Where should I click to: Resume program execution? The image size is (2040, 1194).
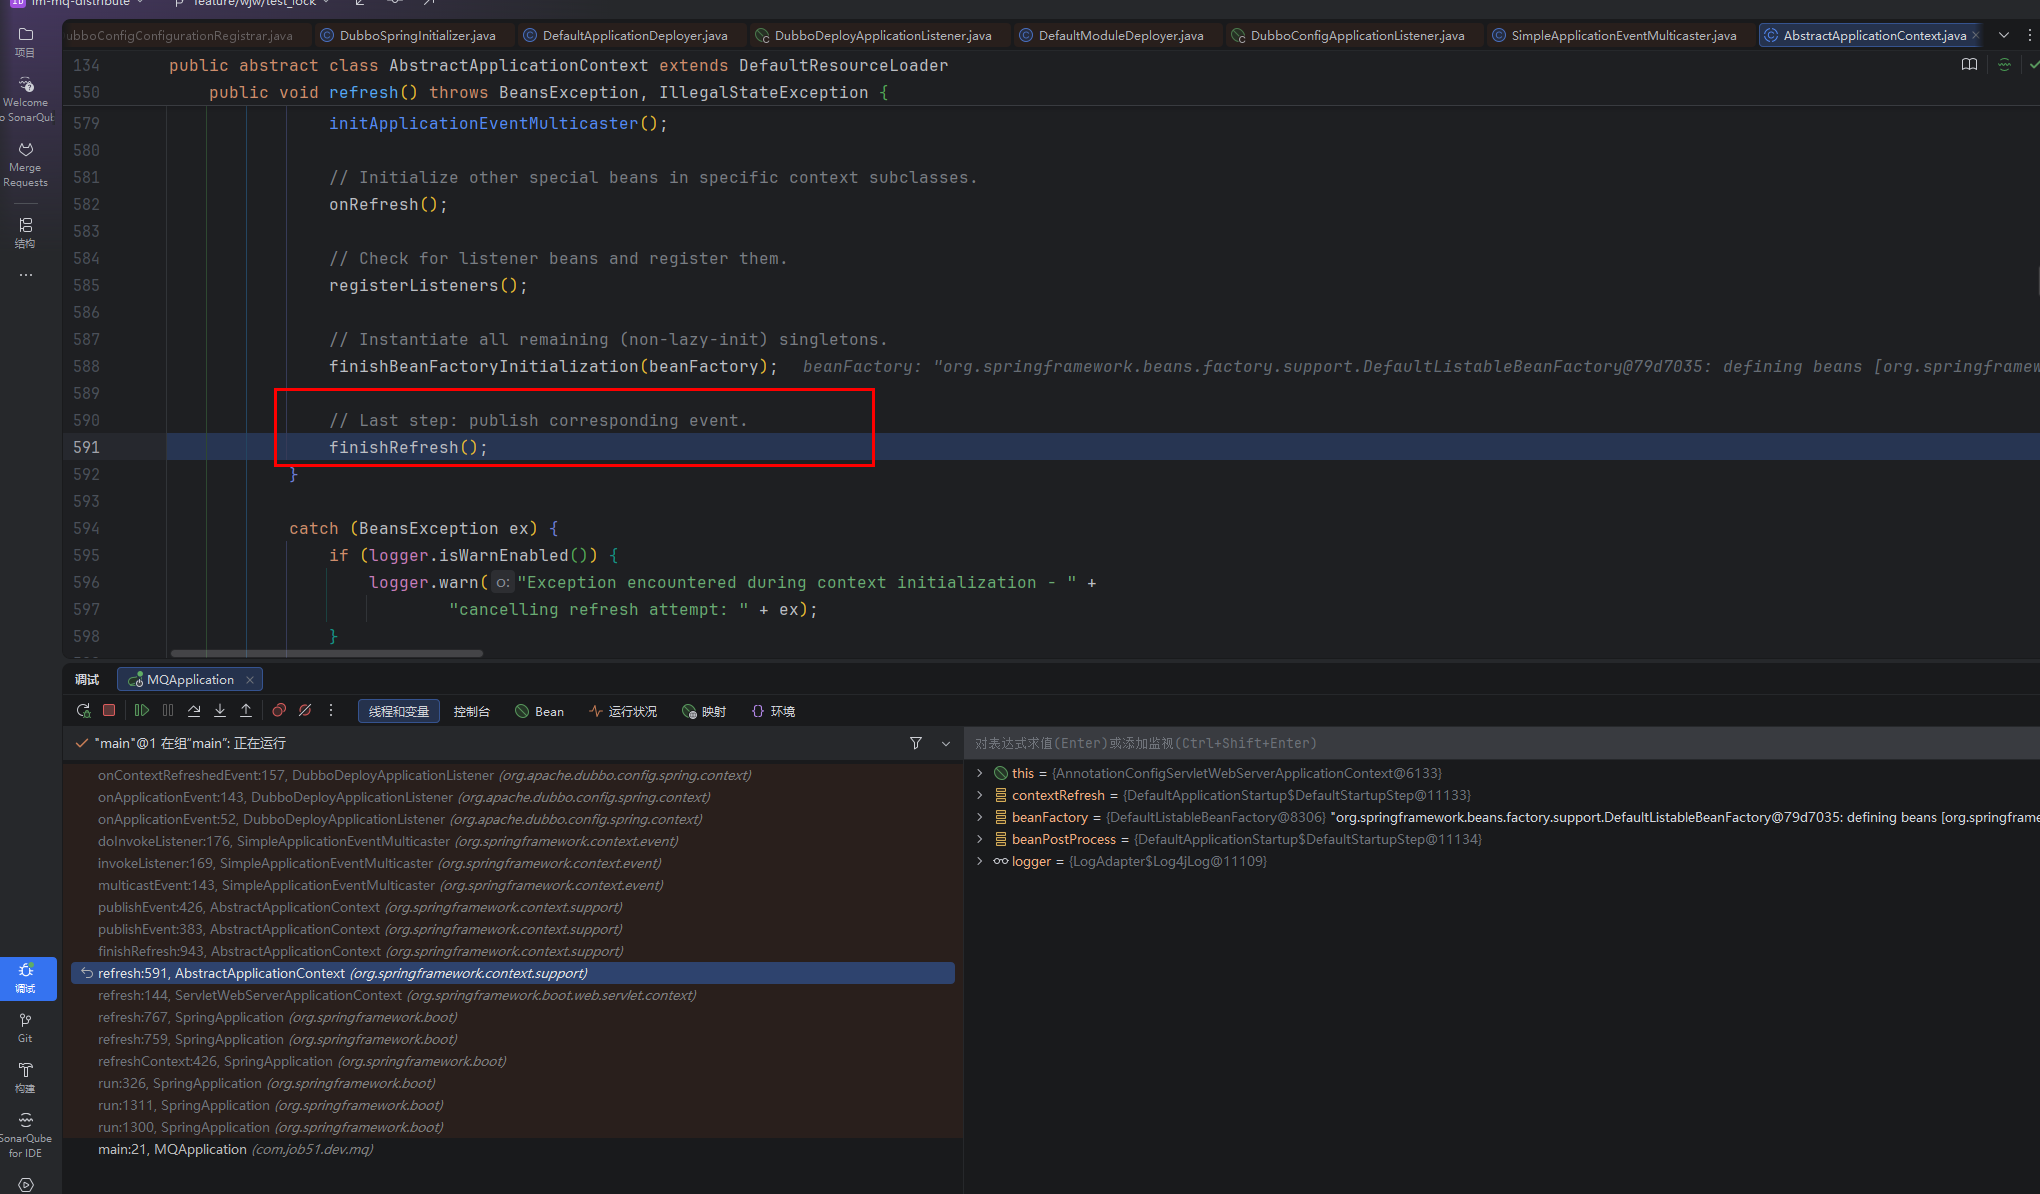[142, 711]
